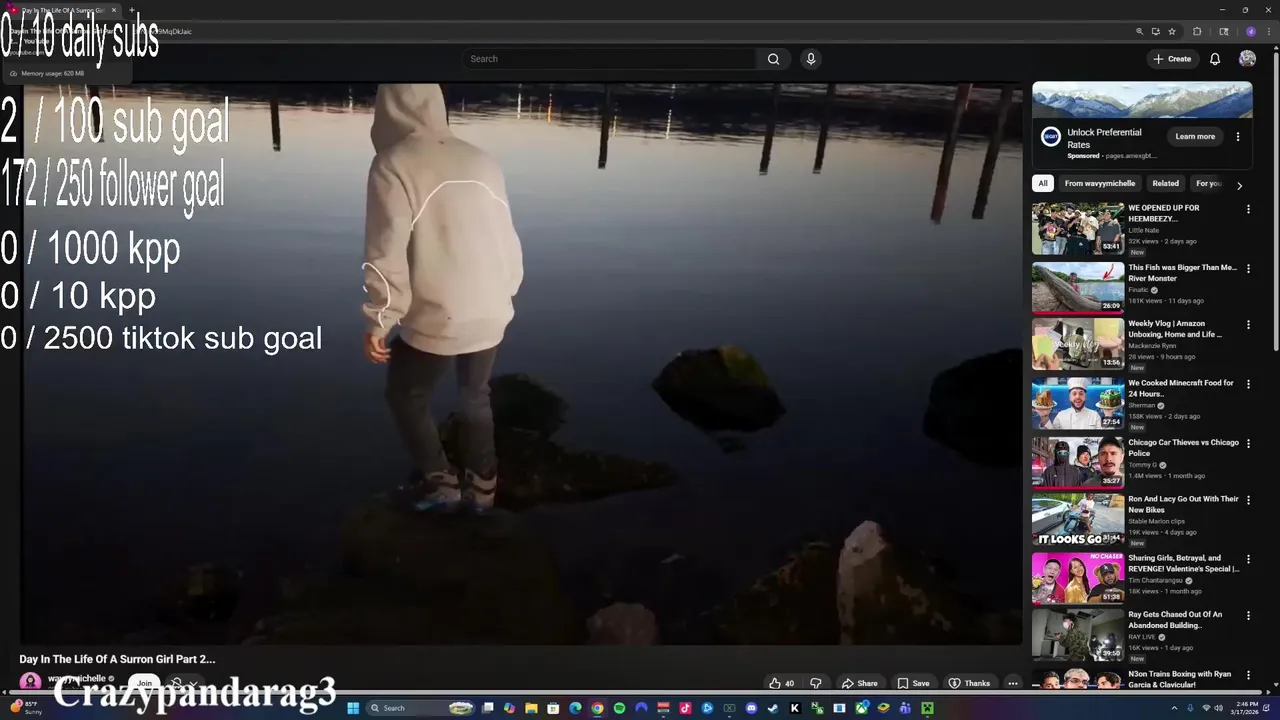
Task: Open Weekly Vlog Amazon Unboxing video title
Action: [1175, 329]
